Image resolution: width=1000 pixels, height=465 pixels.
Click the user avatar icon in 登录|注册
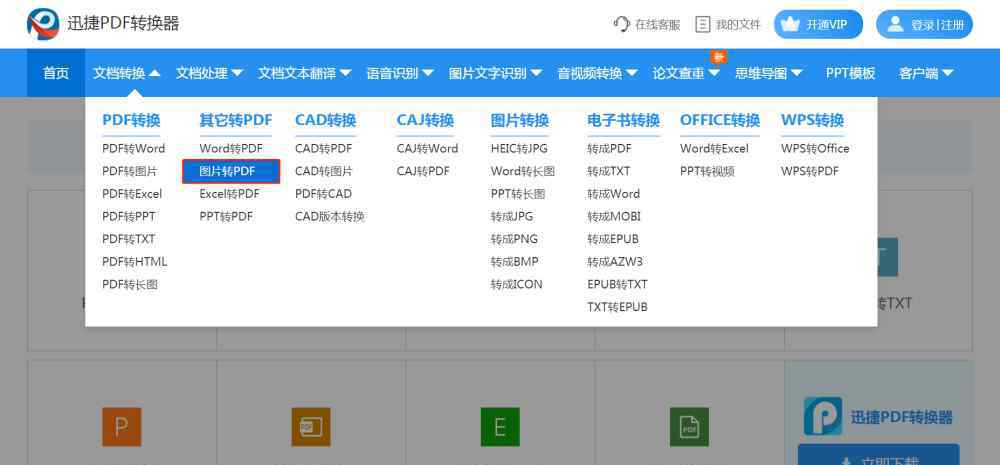[895, 24]
